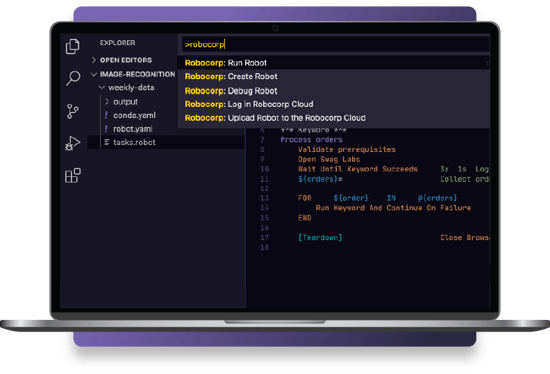Select tasks.robot in the explorer
The image size is (550, 374).
click(134, 142)
